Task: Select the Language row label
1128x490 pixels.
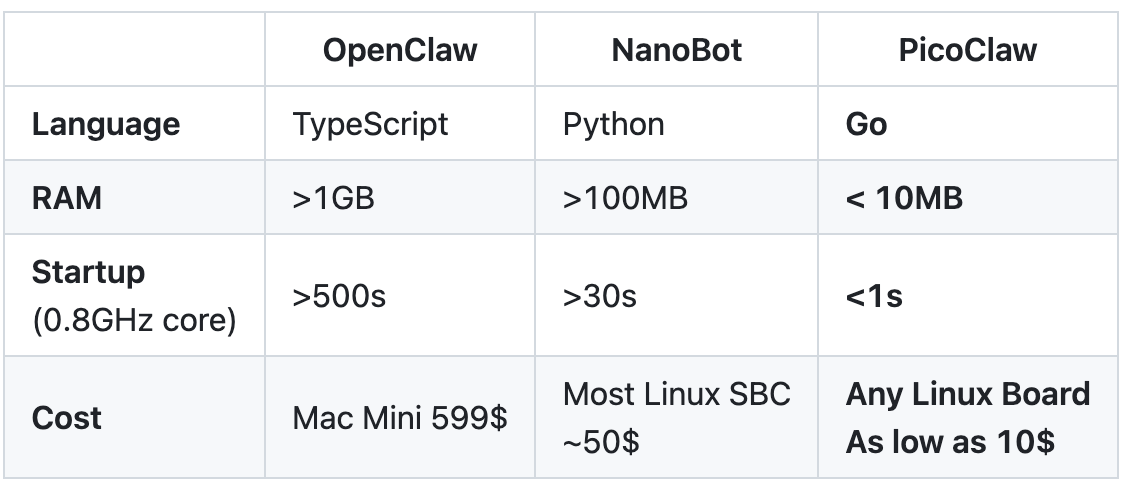Action: click(106, 124)
